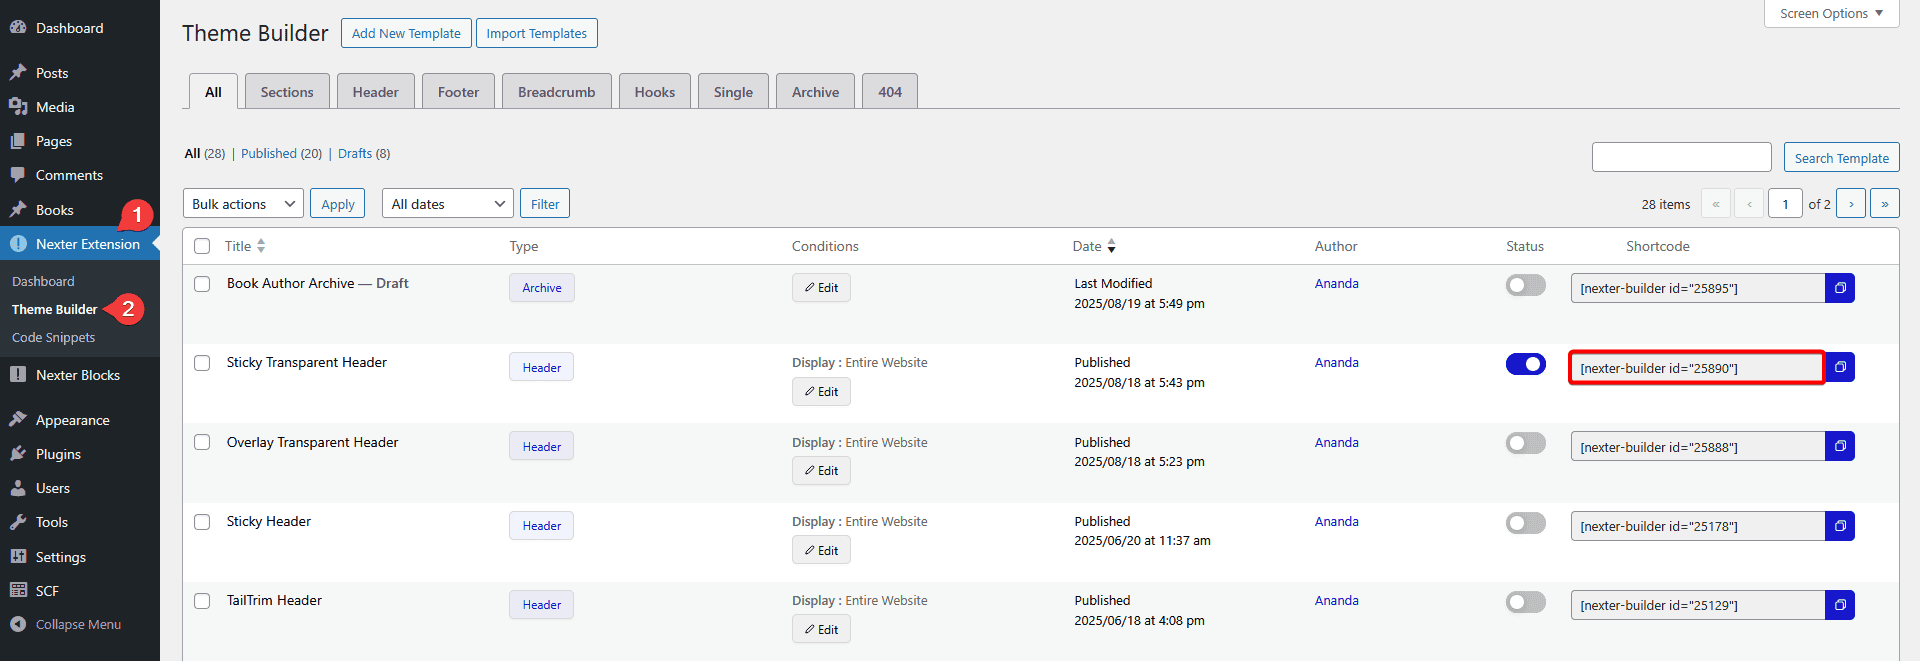Viewport: 1920px width, 661px height.
Task: Check the Overlay Transparent Header row checkbox
Action: (202, 442)
